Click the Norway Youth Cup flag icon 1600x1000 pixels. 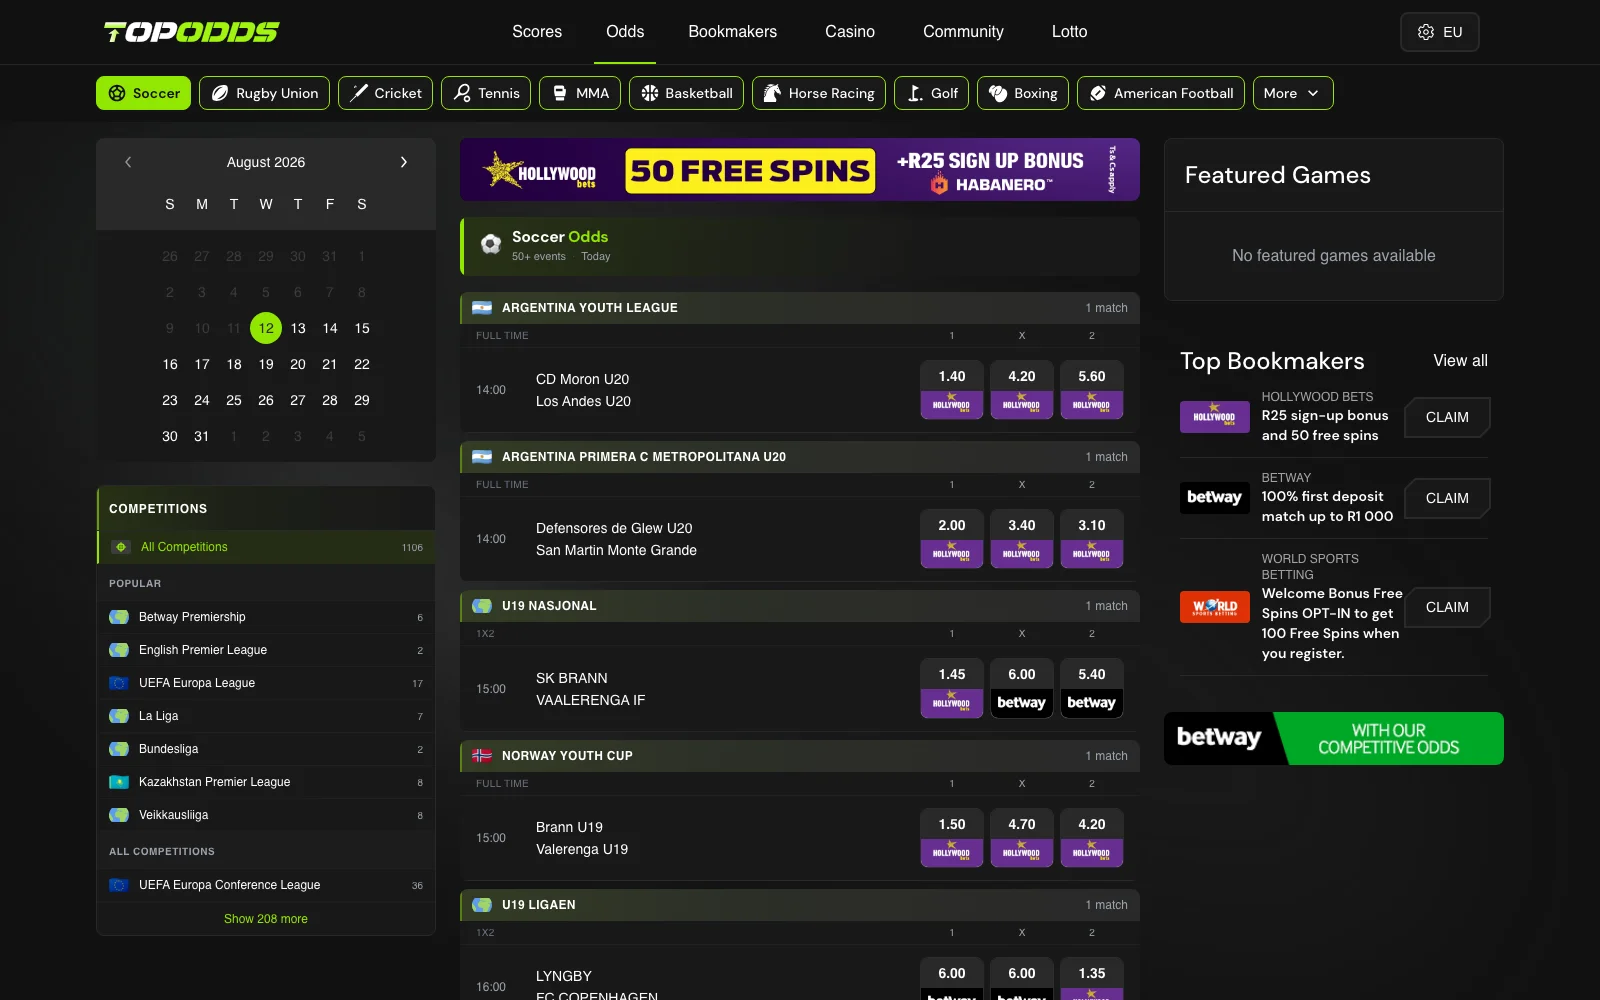click(482, 756)
